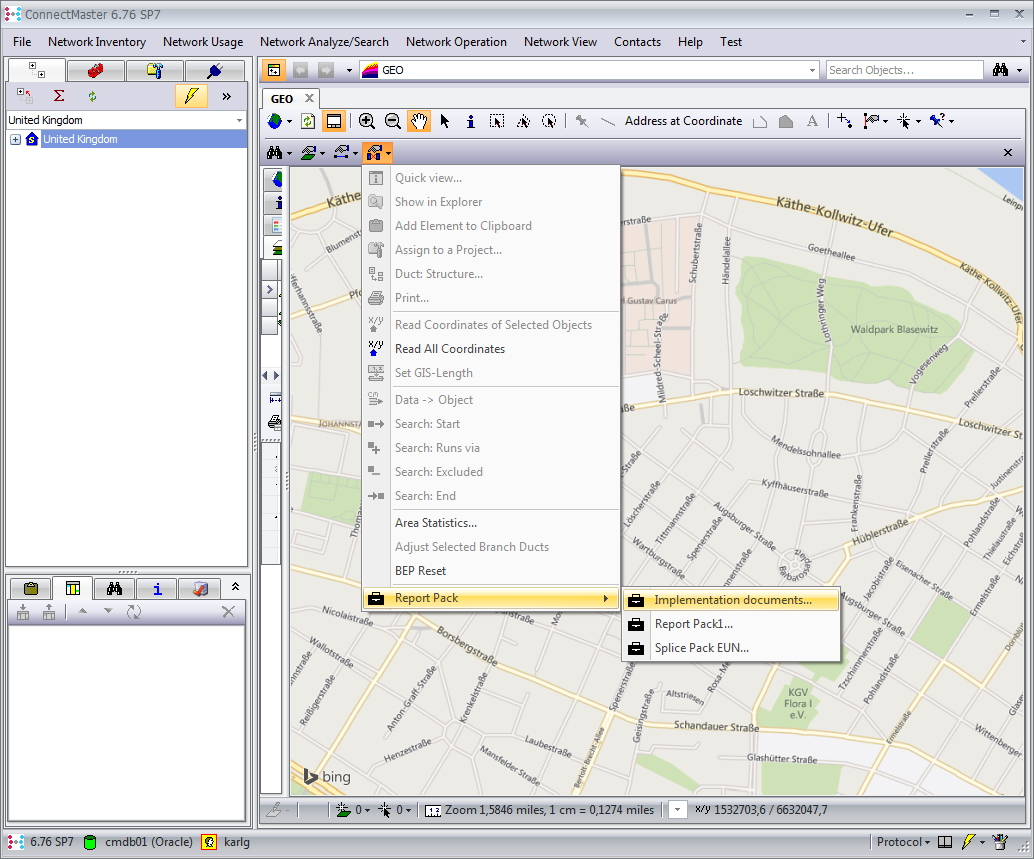
Task: Click the columns layout tab in lower-left panel
Action: (x=73, y=588)
